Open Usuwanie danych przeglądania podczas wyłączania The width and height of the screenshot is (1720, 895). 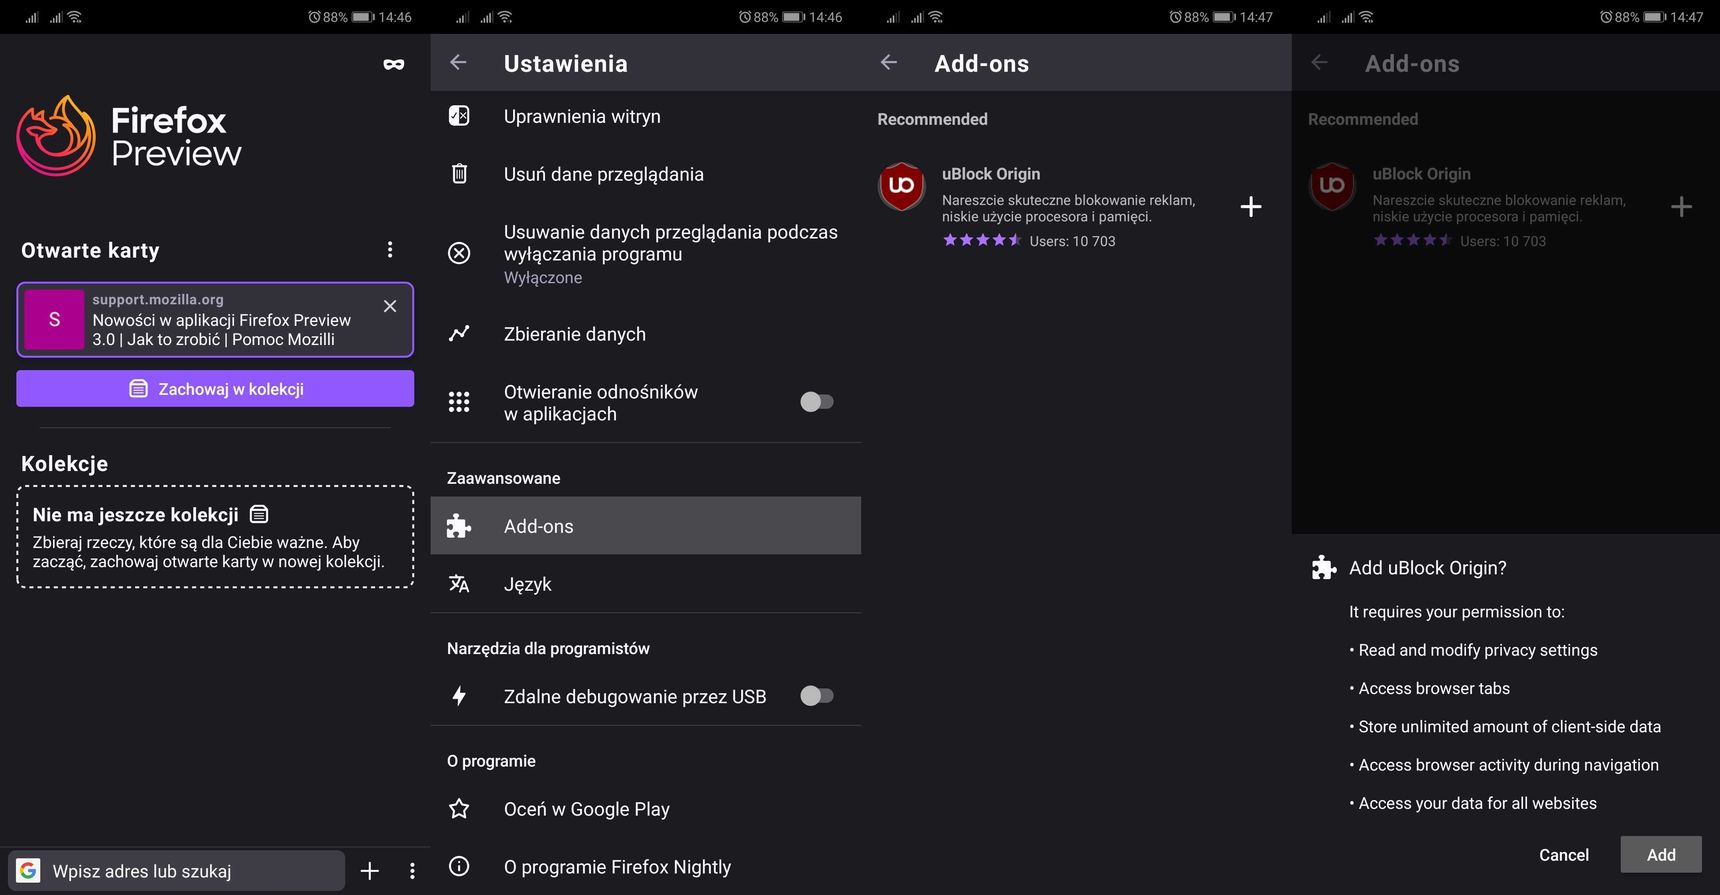click(x=646, y=254)
